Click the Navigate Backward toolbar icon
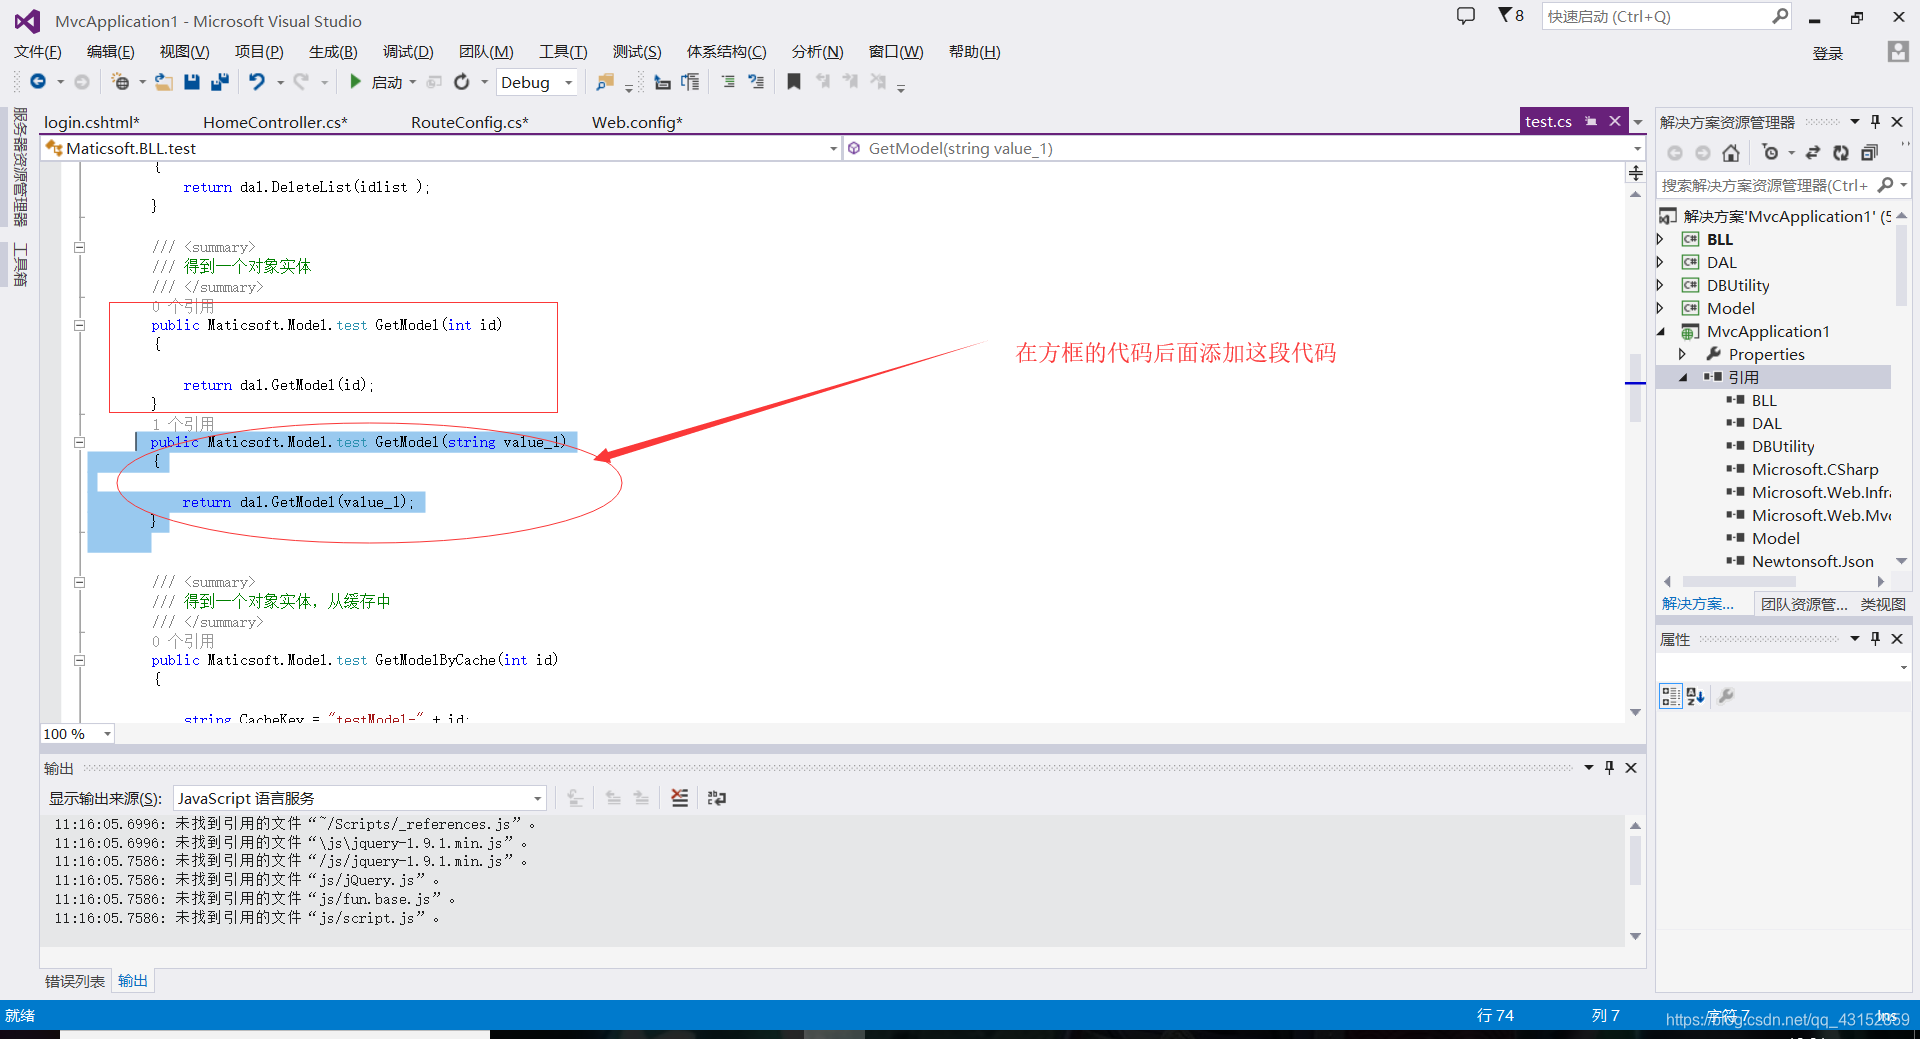1920x1039 pixels. click(x=38, y=82)
